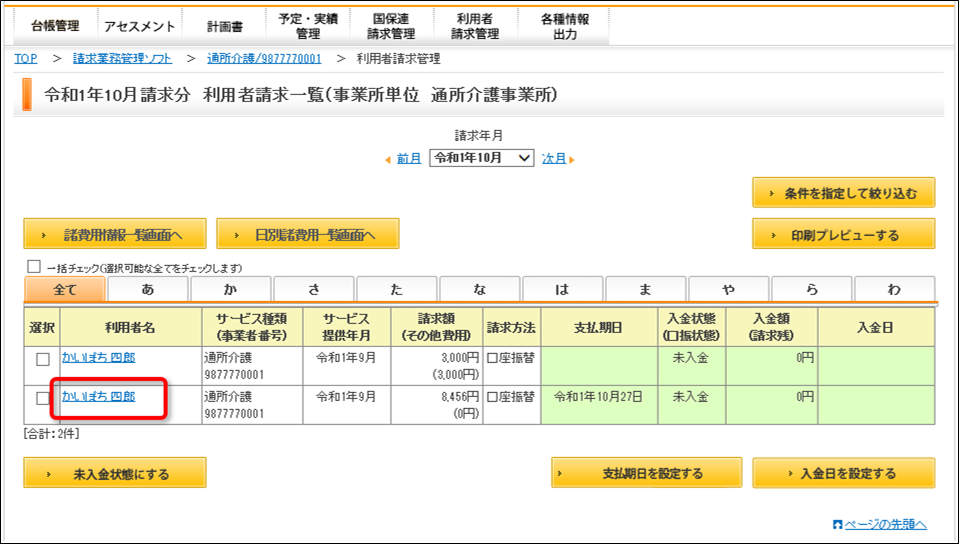Click the arrow icon beside ページの先頭へ
The width and height of the screenshot is (959, 544).
[838, 525]
